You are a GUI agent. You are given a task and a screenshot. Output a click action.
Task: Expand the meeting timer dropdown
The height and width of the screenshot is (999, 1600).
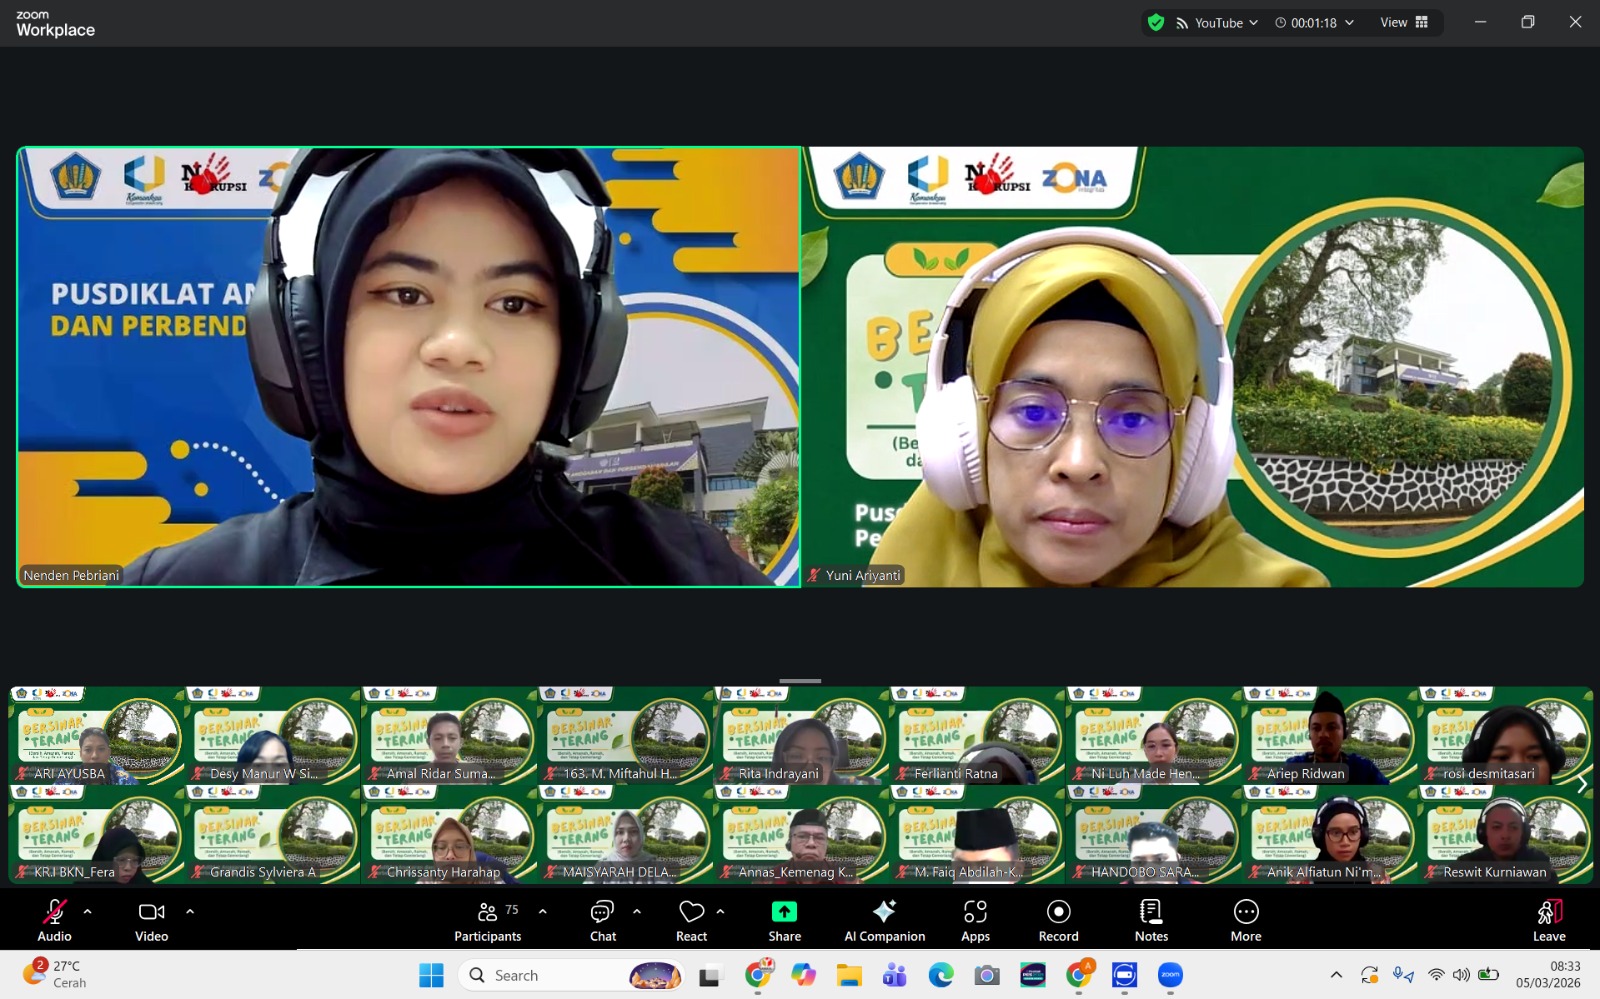[1314, 23]
